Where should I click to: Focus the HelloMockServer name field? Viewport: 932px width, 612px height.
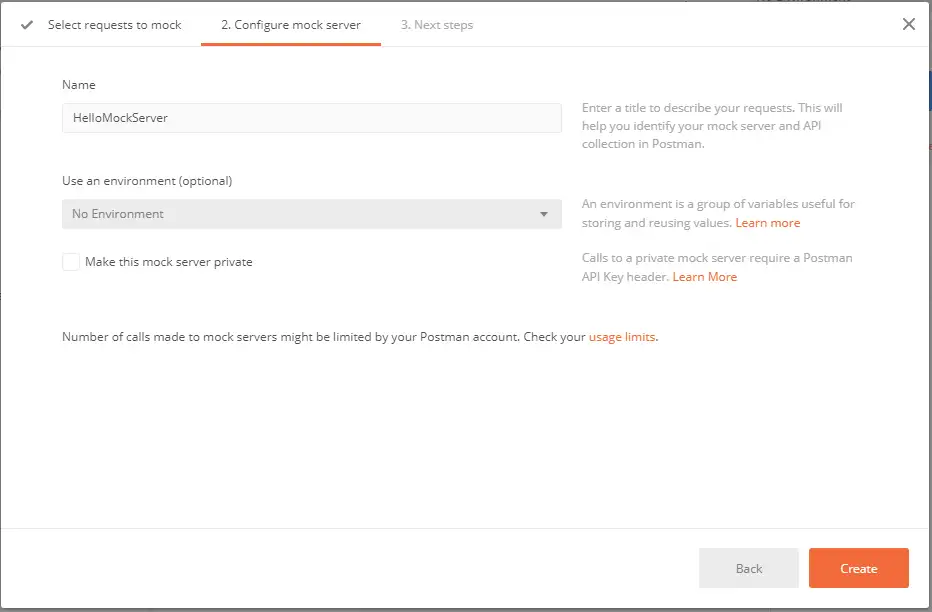(311, 118)
